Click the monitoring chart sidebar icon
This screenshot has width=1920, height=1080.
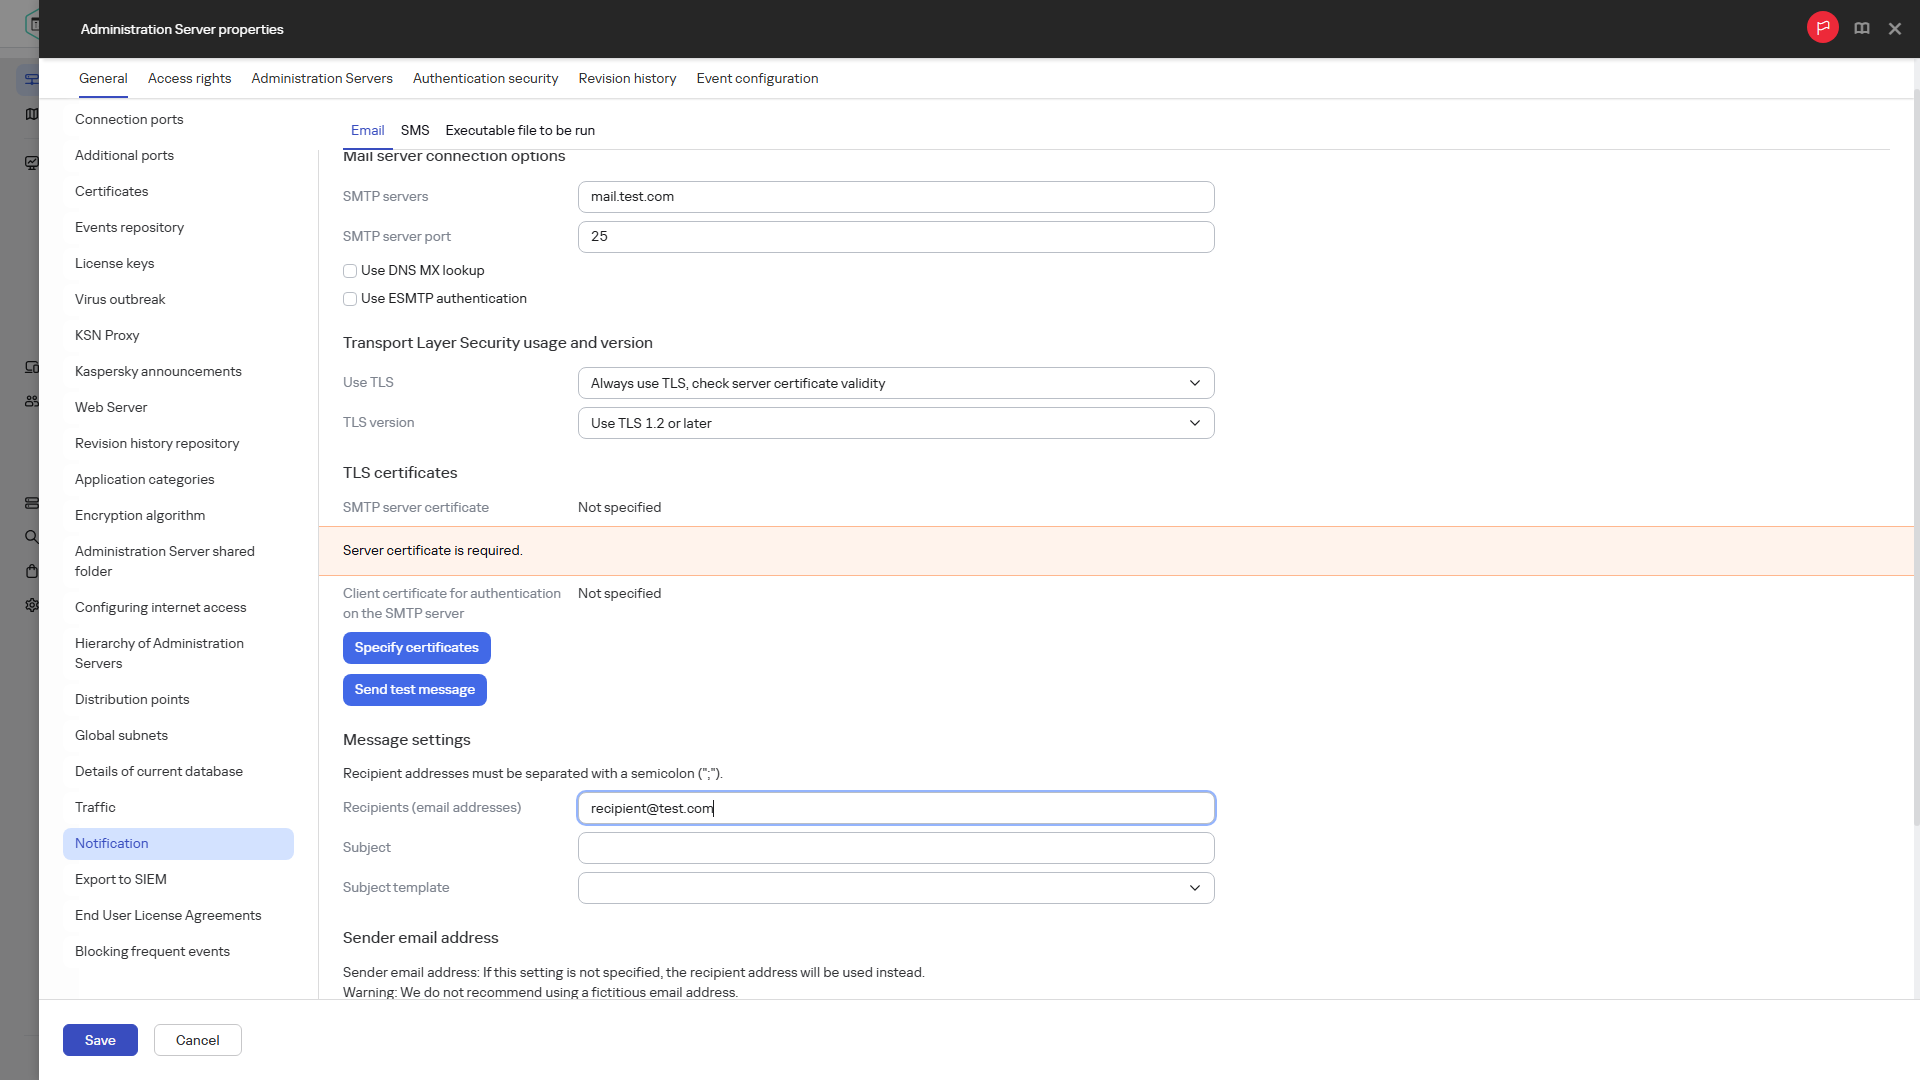32,163
